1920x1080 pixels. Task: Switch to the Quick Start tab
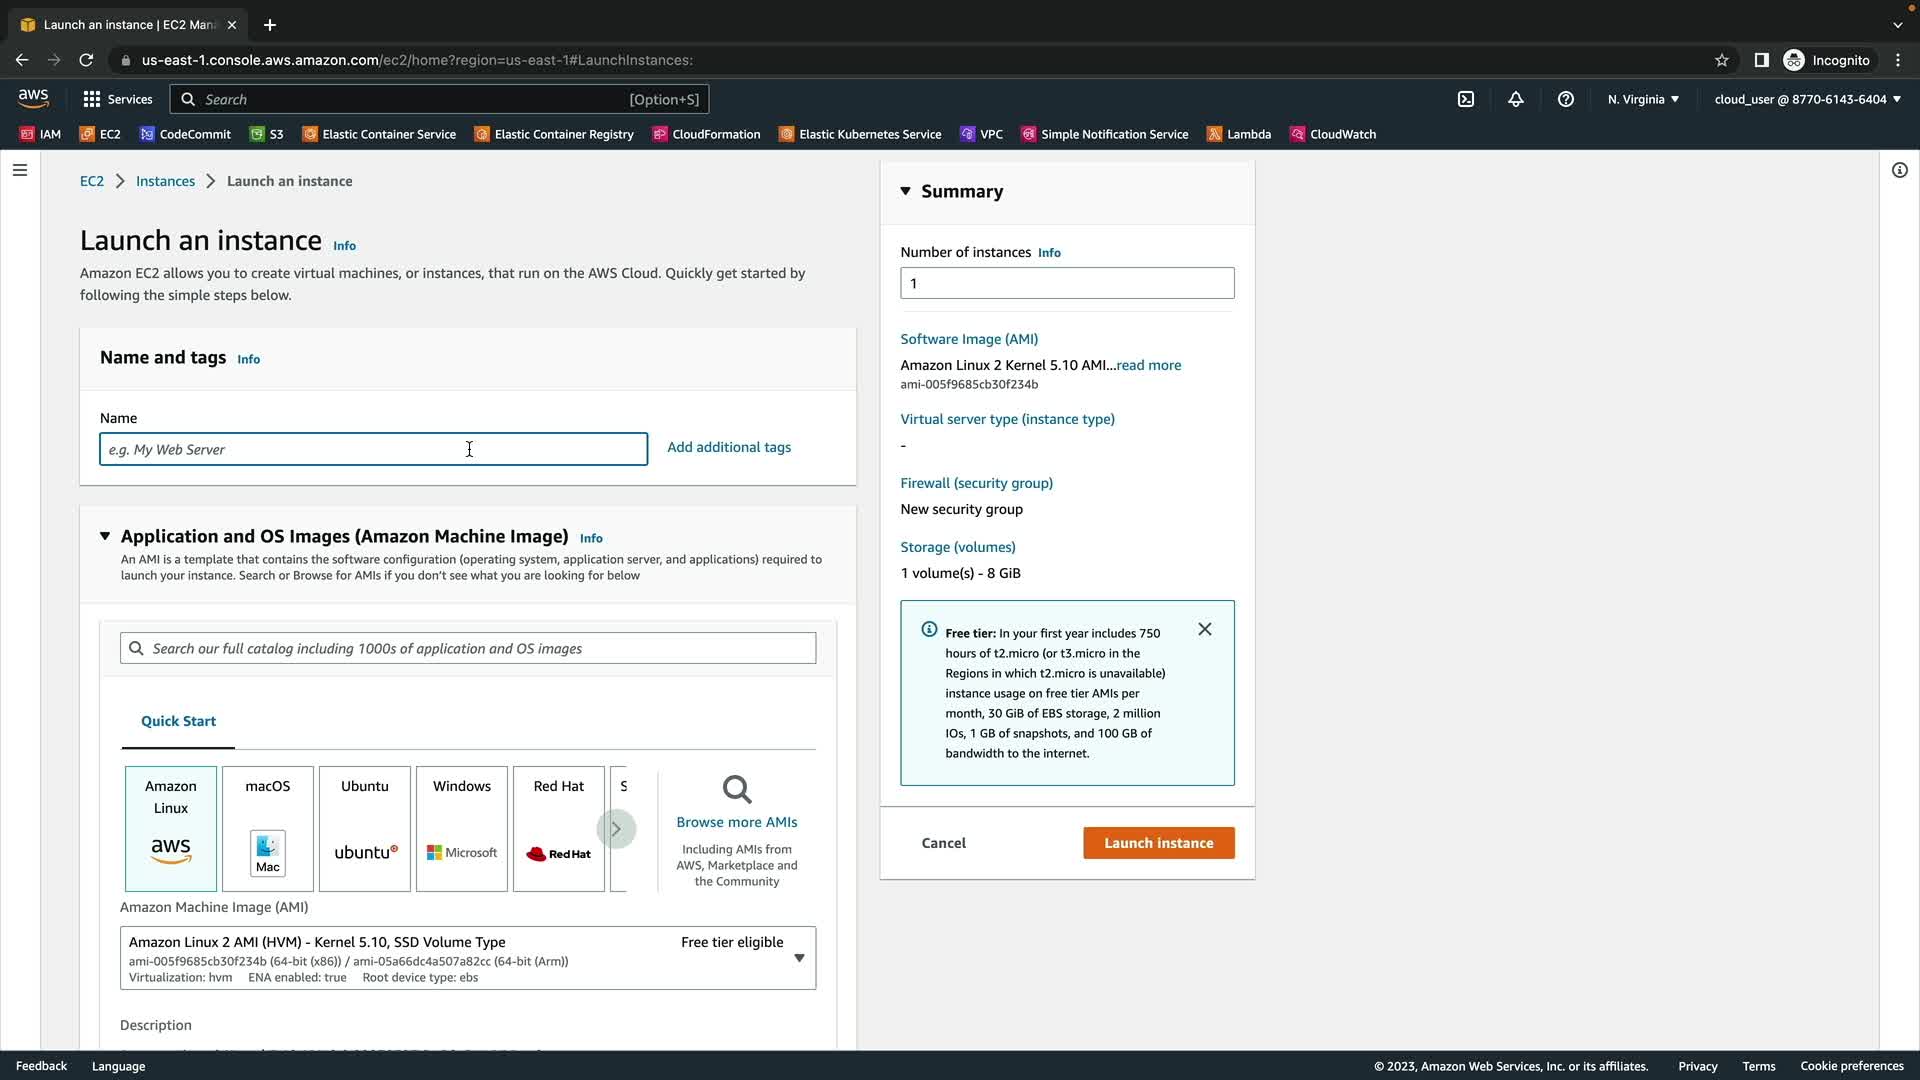click(x=178, y=721)
